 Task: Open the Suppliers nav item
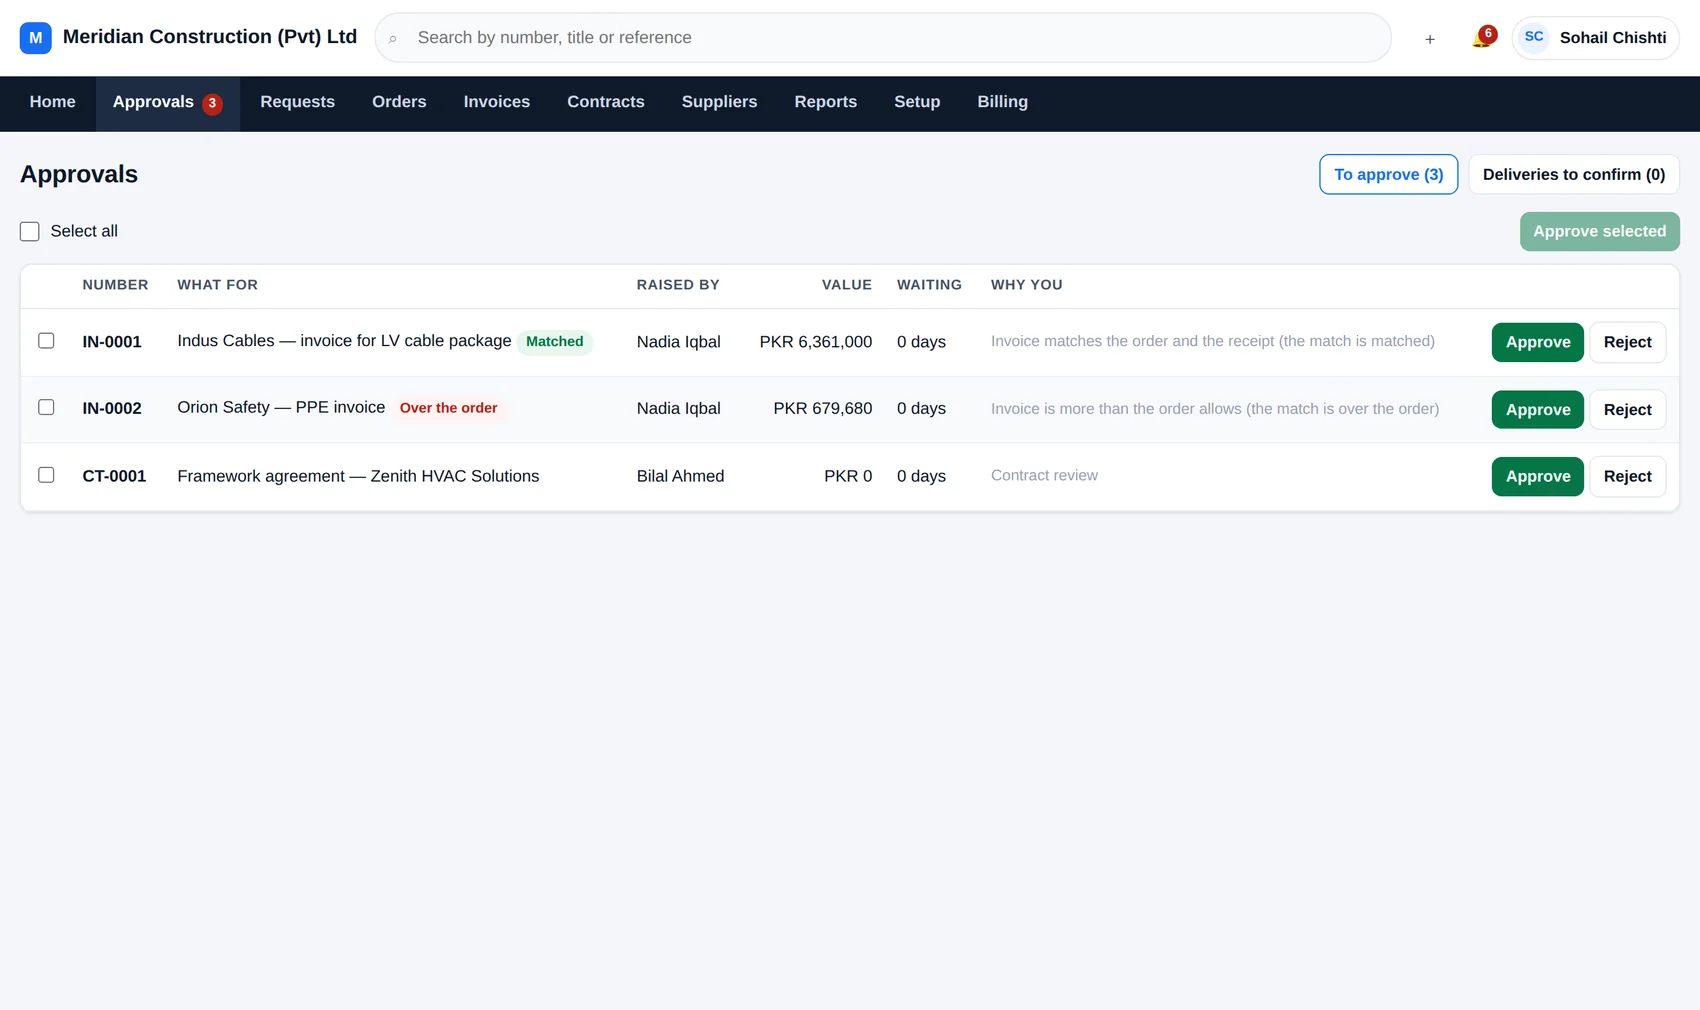pyautogui.click(x=720, y=102)
